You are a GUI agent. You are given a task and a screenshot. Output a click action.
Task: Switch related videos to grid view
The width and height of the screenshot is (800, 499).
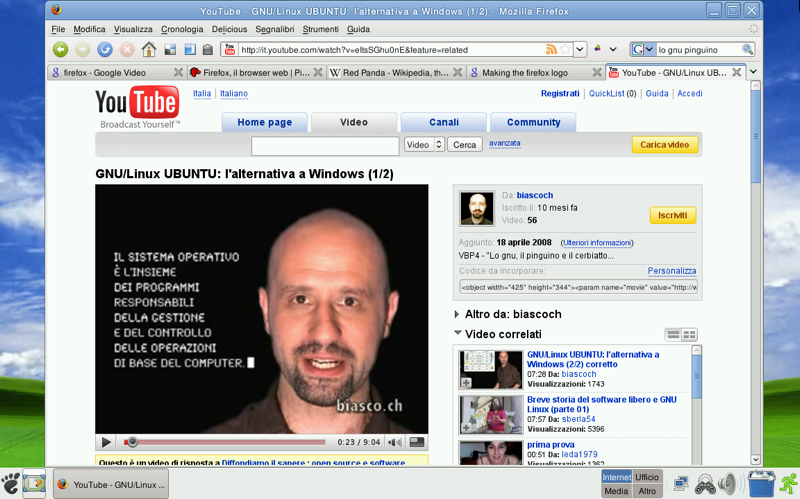[x=689, y=335]
